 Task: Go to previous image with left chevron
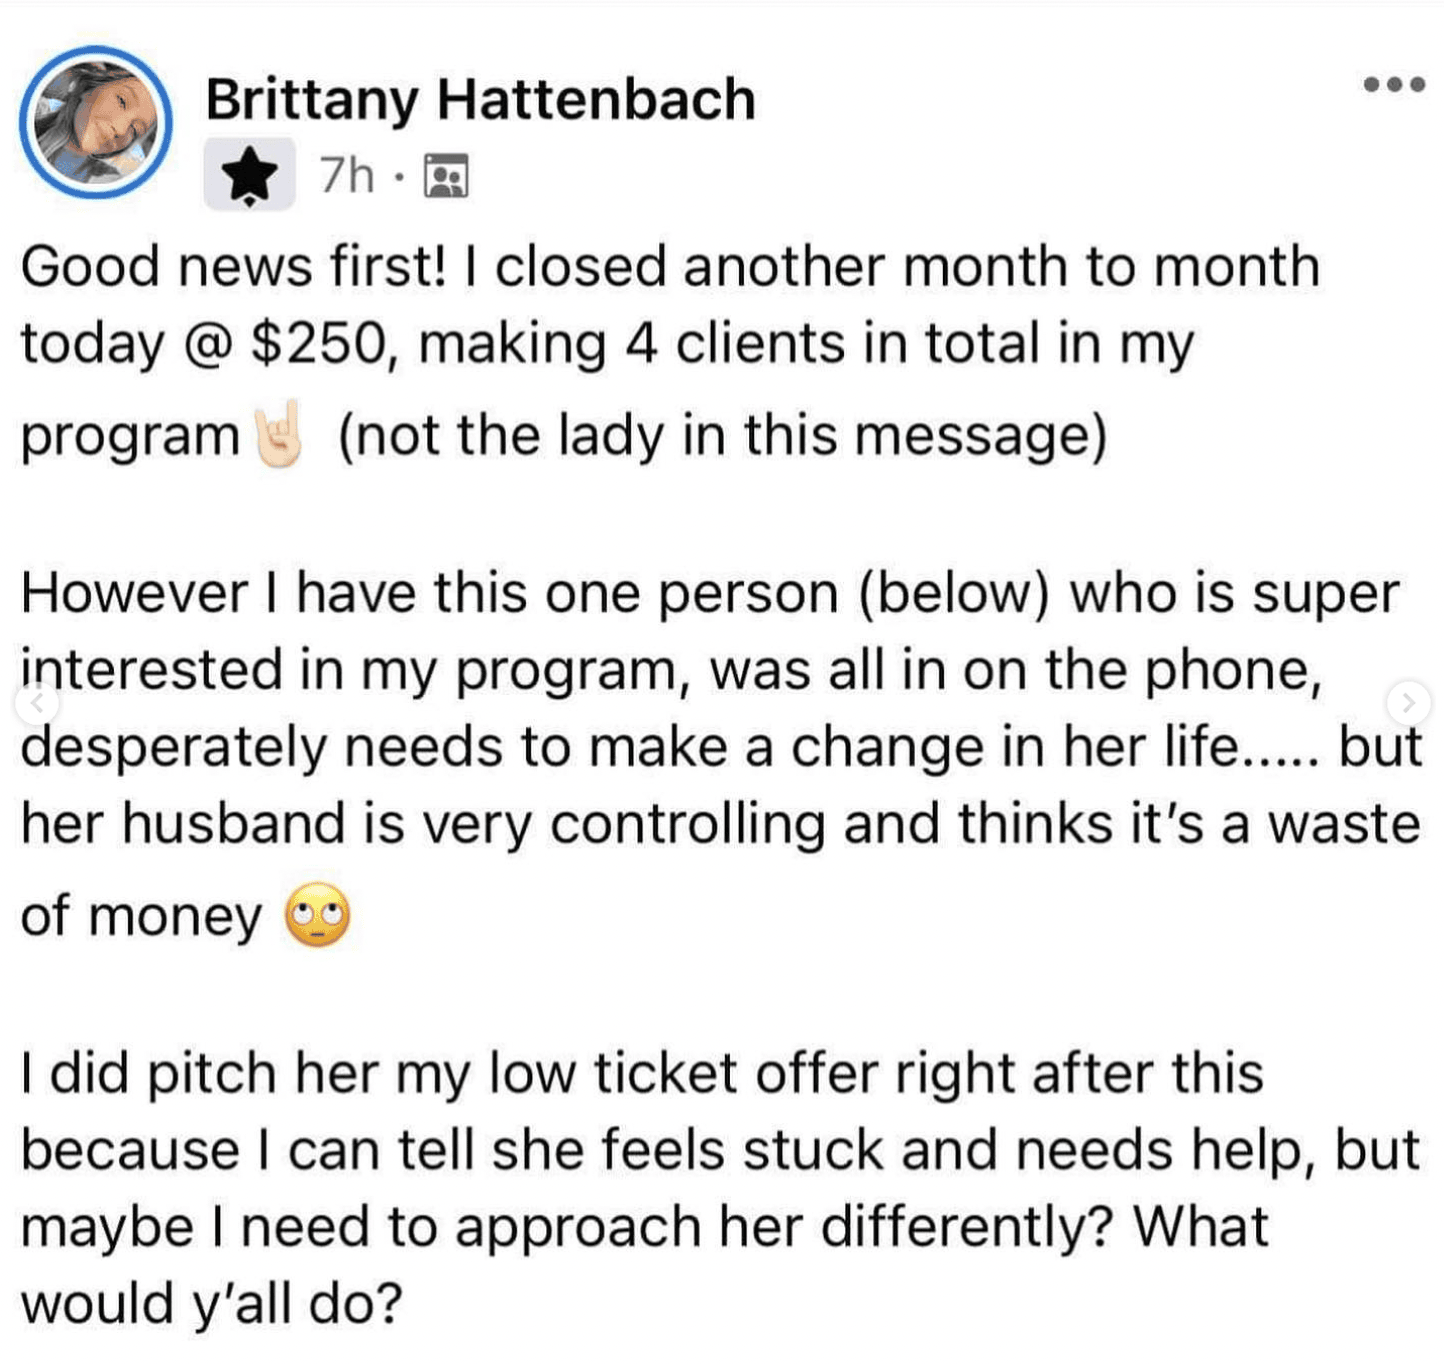tap(37, 703)
